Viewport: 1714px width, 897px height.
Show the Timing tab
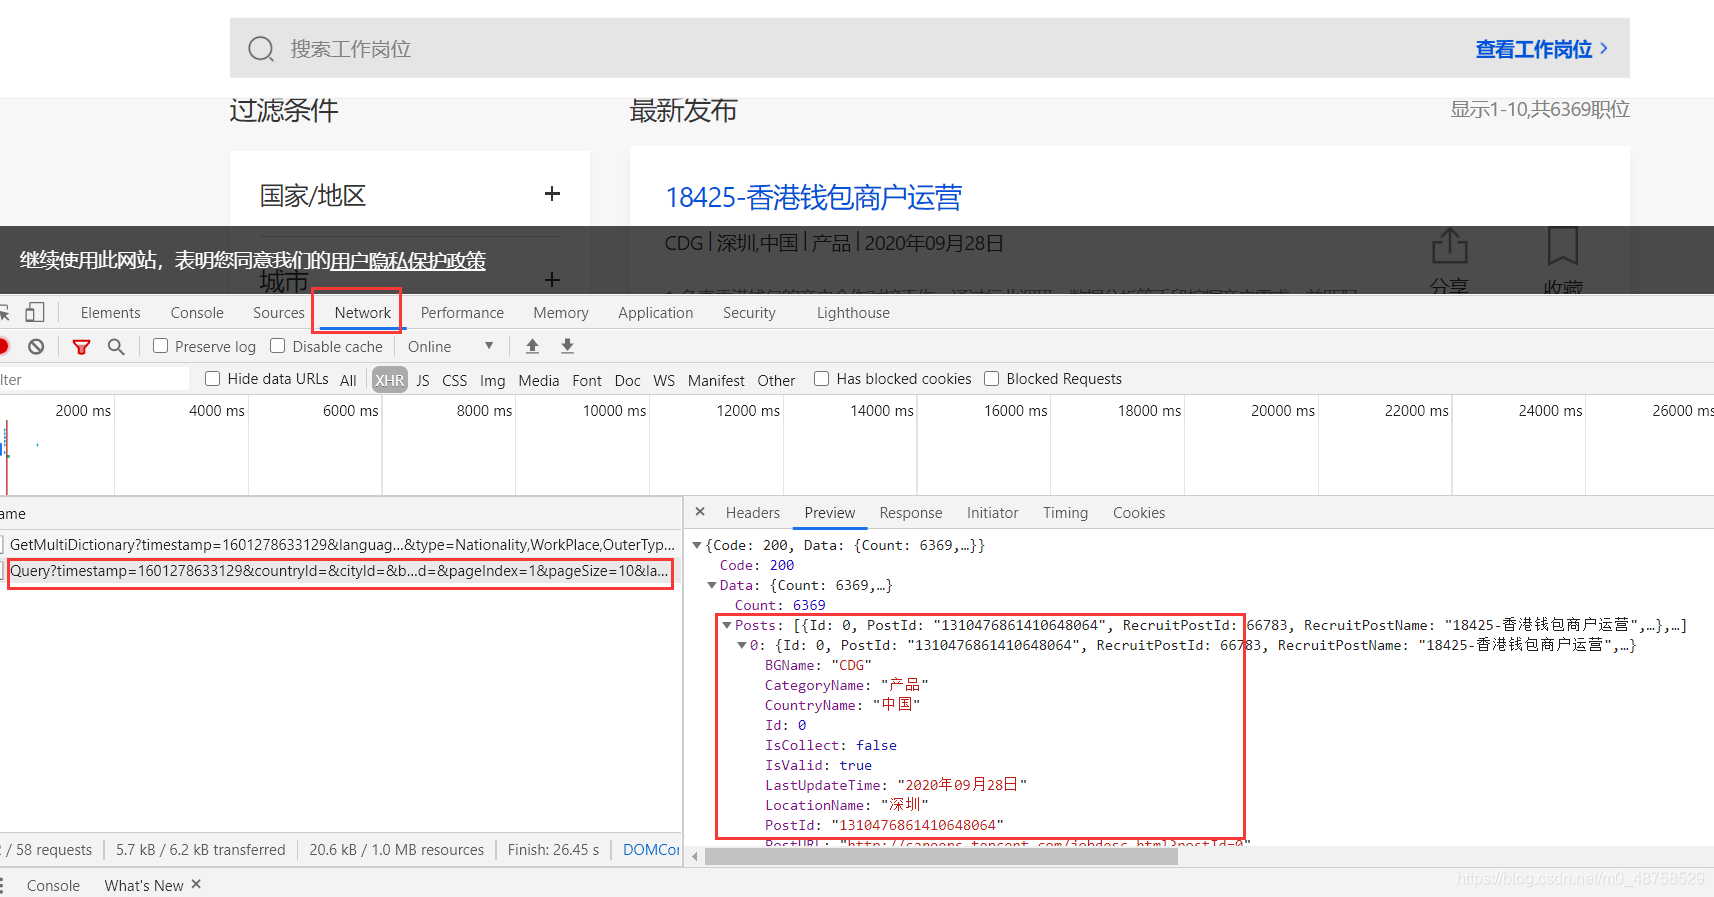pyautogui.click(x=1065, y=512)
